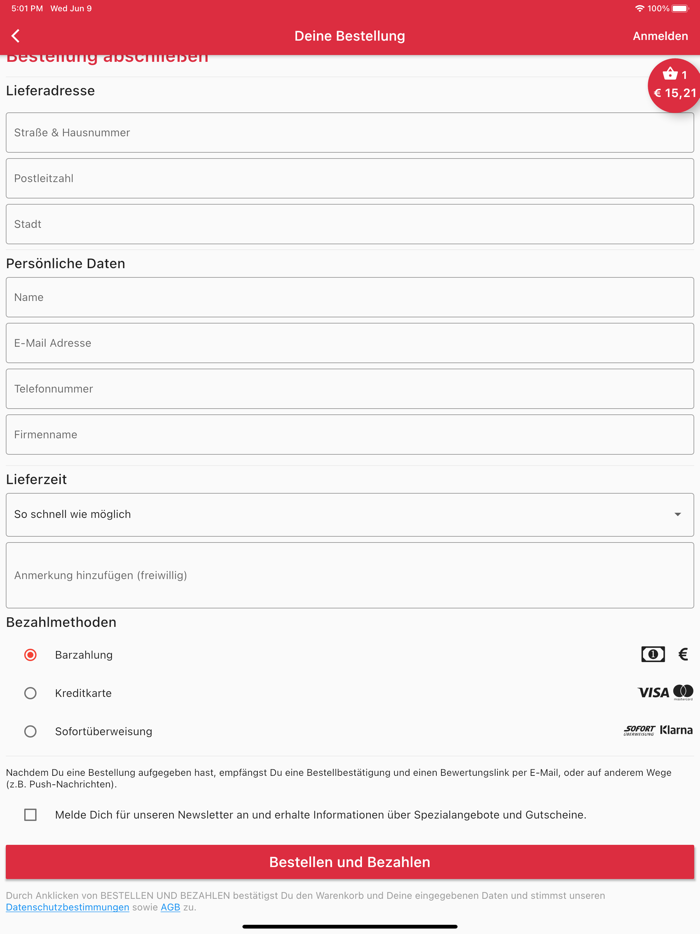Select Sofortüberweisung payment option
The width and height of the screenshot is (700, 934).
[30, 731]
